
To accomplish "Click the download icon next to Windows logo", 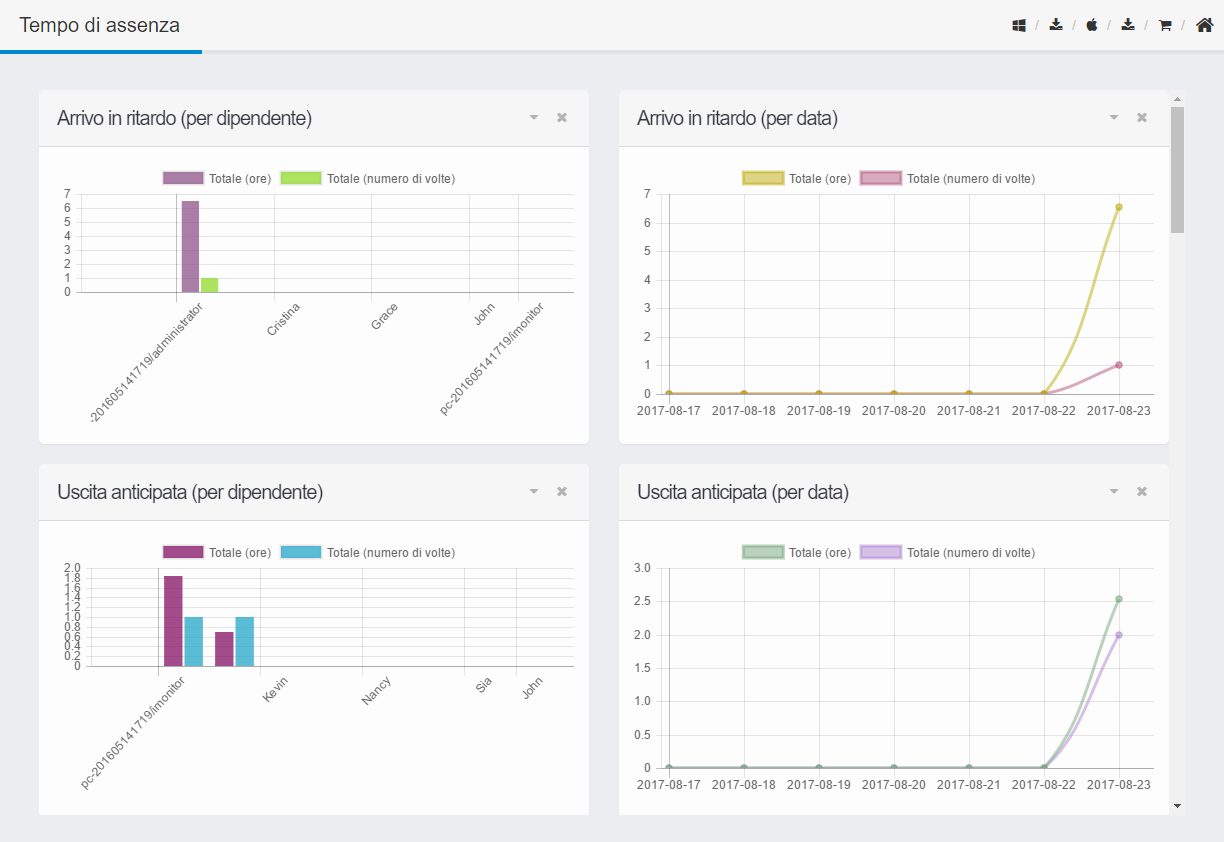I will coord(1056,26).
